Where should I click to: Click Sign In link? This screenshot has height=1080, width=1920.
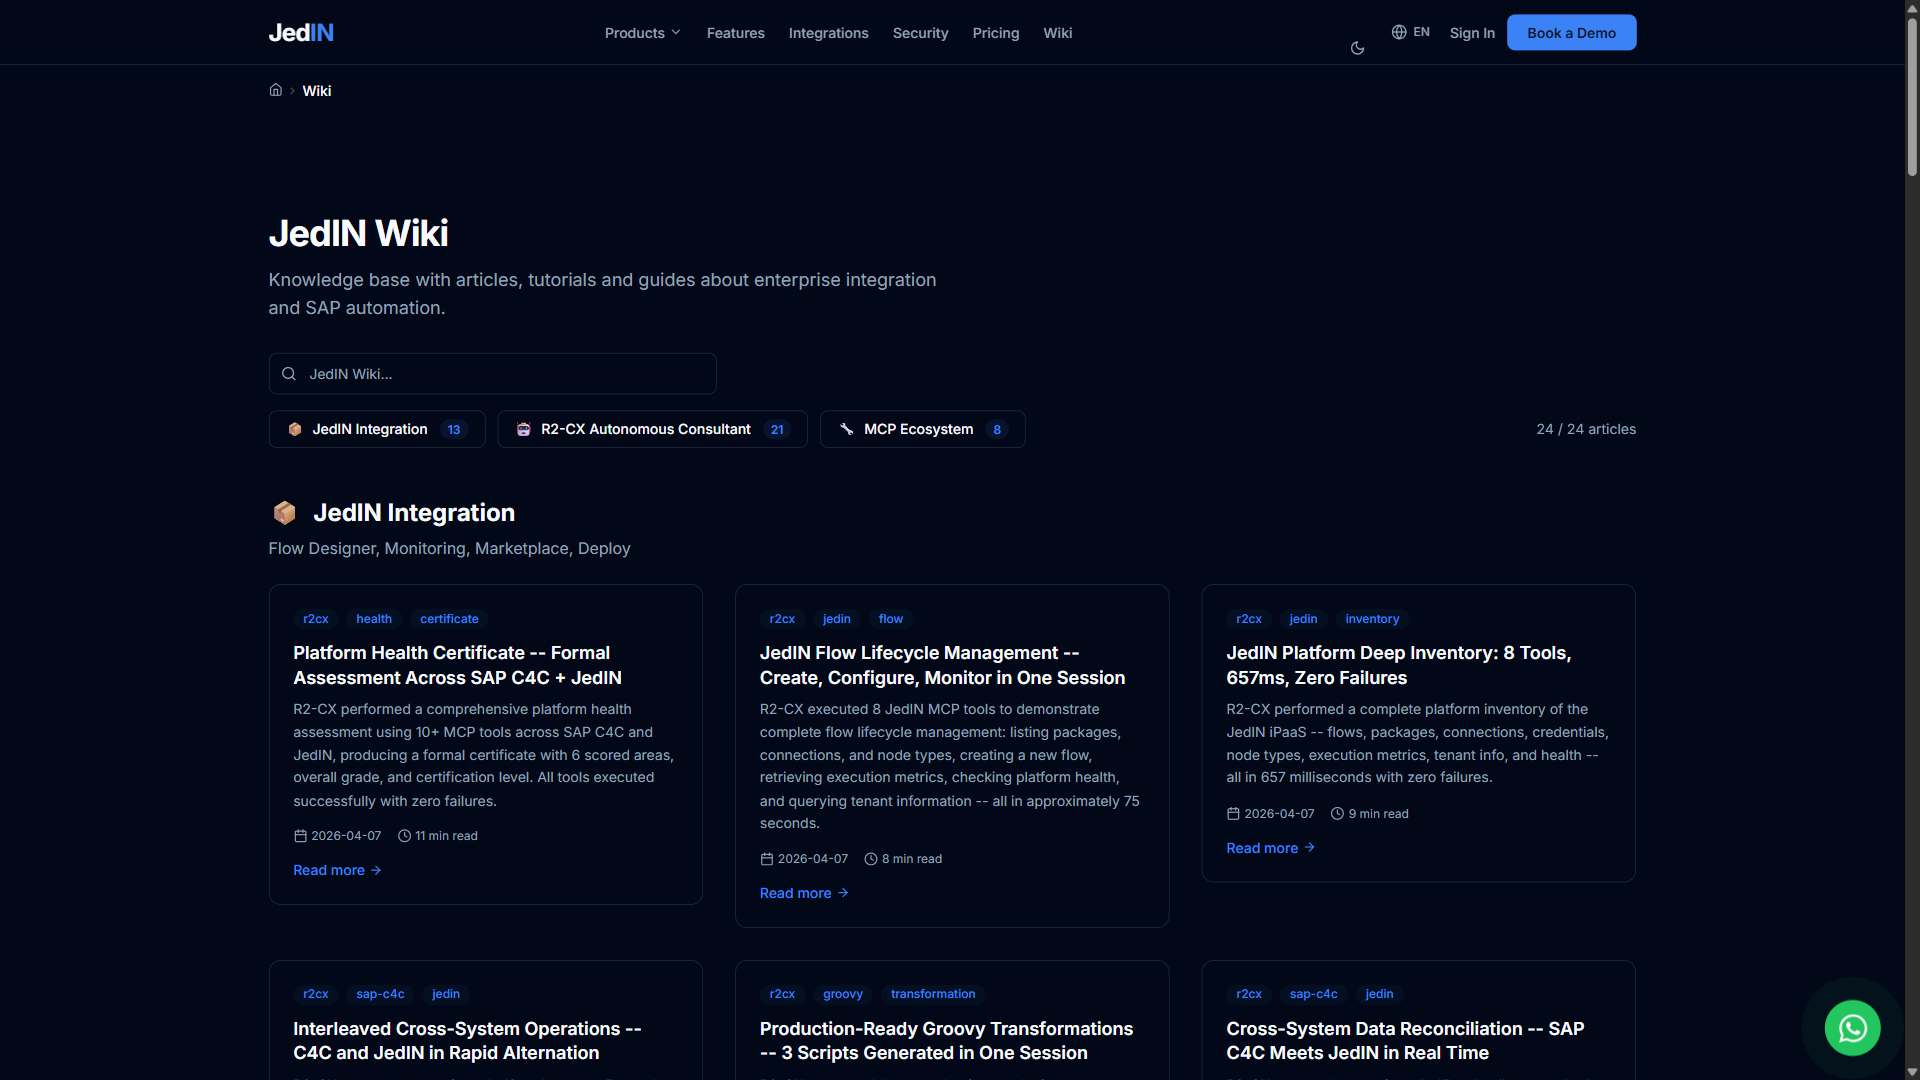click(1472, 33)
